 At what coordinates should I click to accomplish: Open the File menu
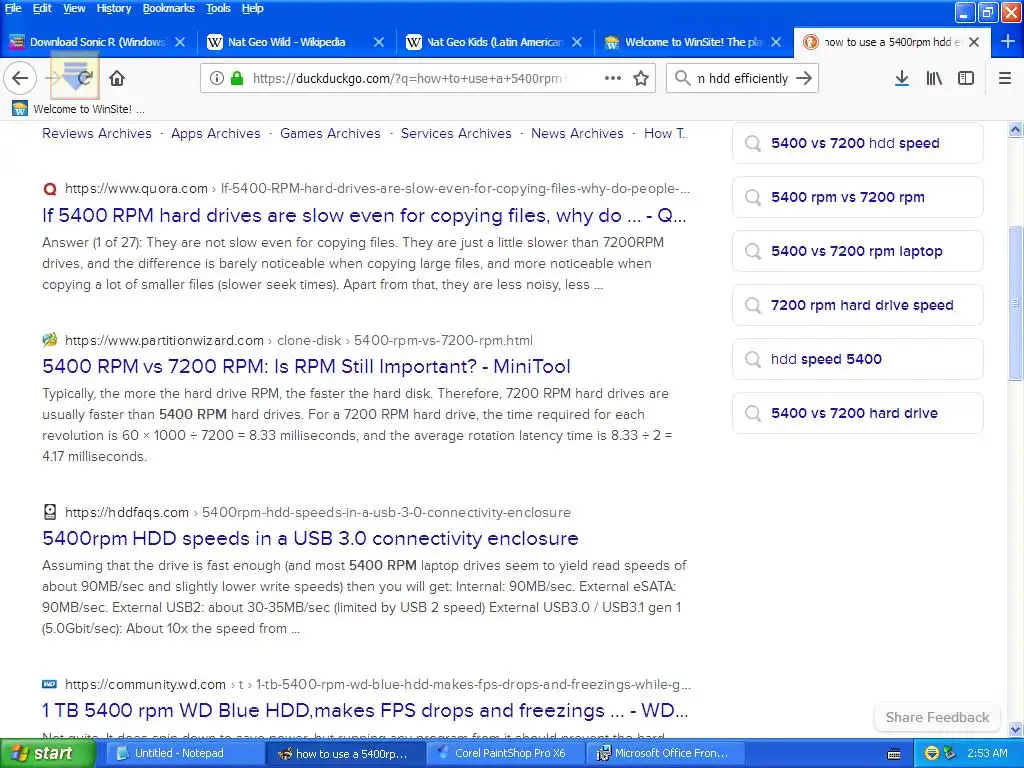coord(13,8)
